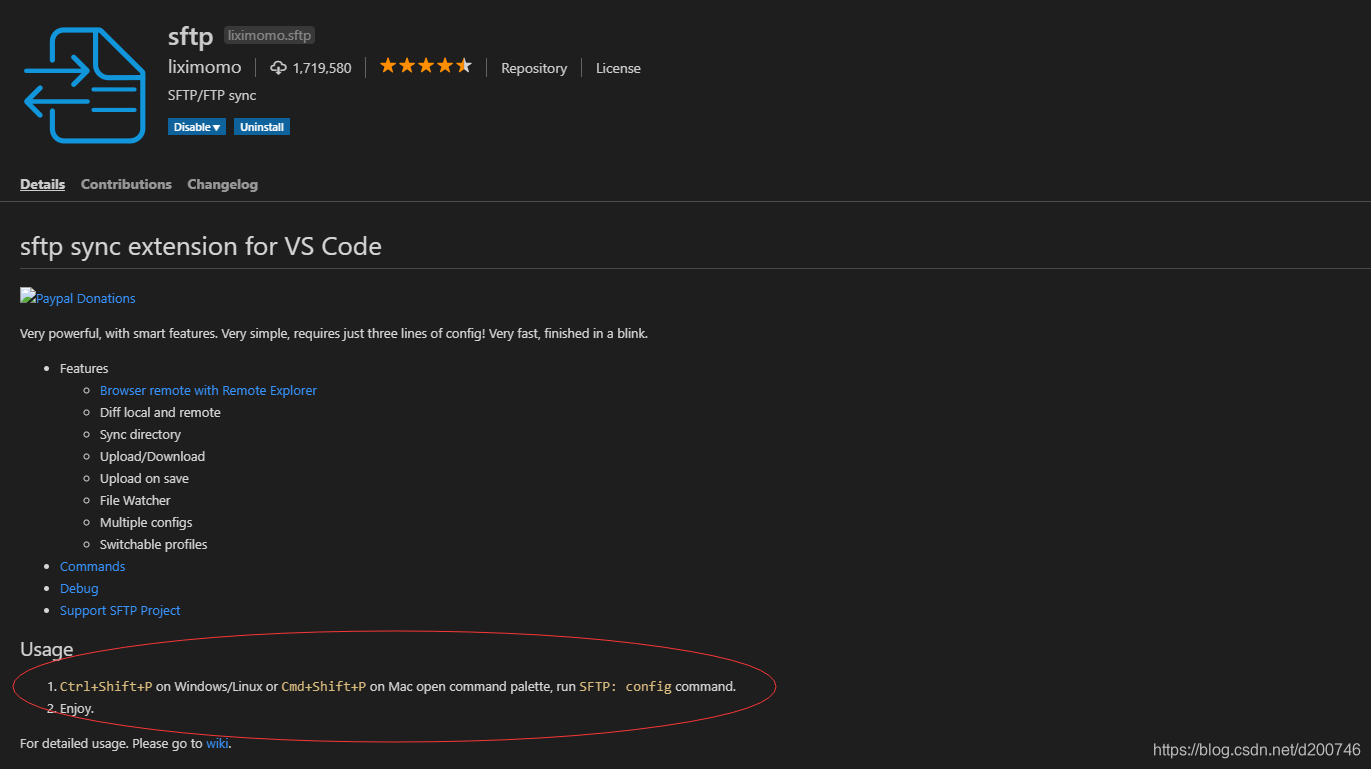Click the Diff local and remote item
This screenshot has width=1371, height=769.
(x=160, y=412)
